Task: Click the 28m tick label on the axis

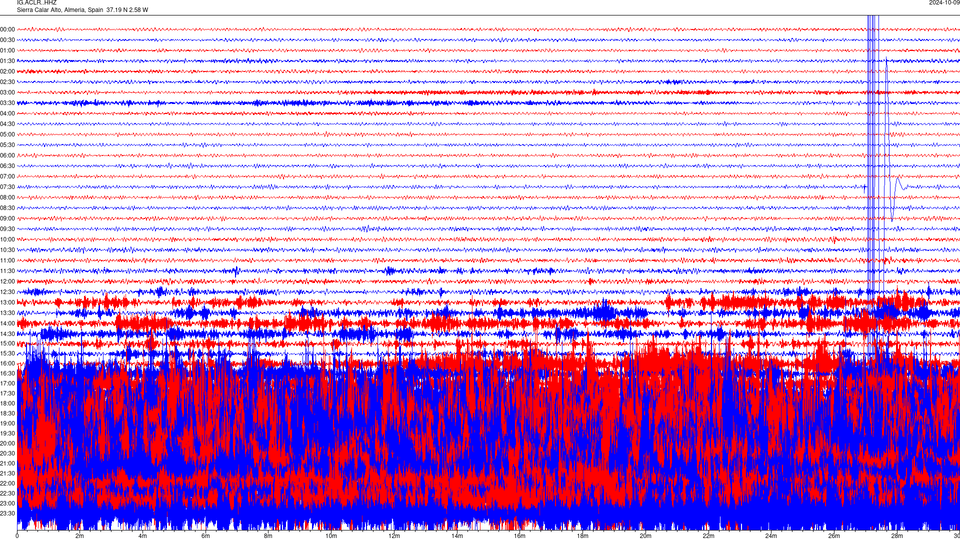Action: [897, 536]
